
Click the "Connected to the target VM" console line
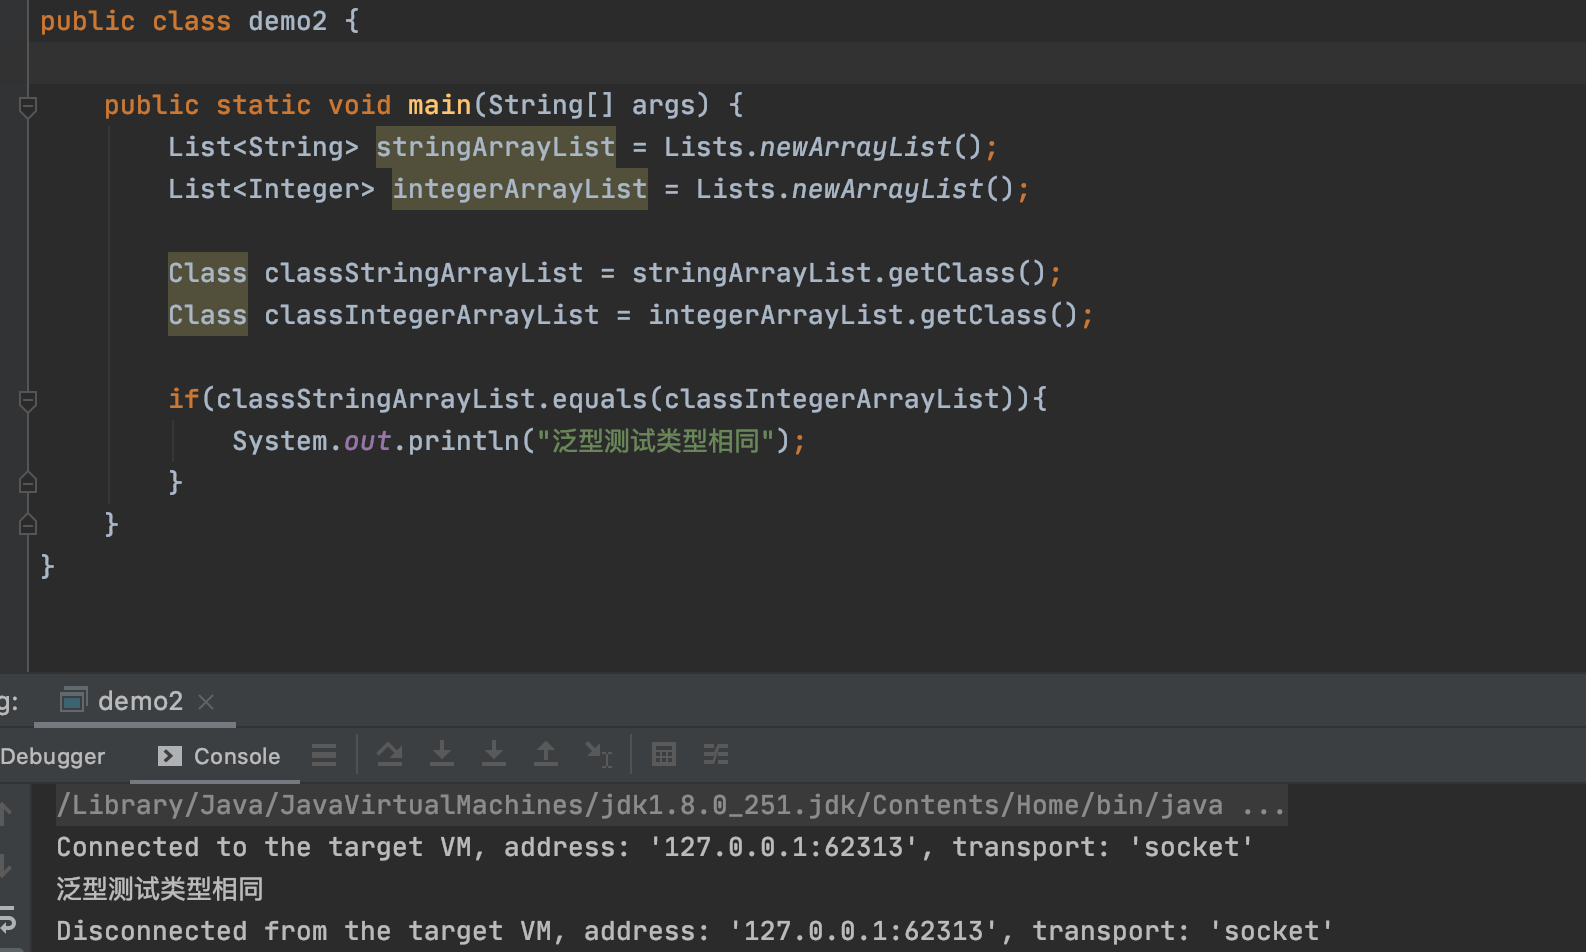[x=655, y=847]
